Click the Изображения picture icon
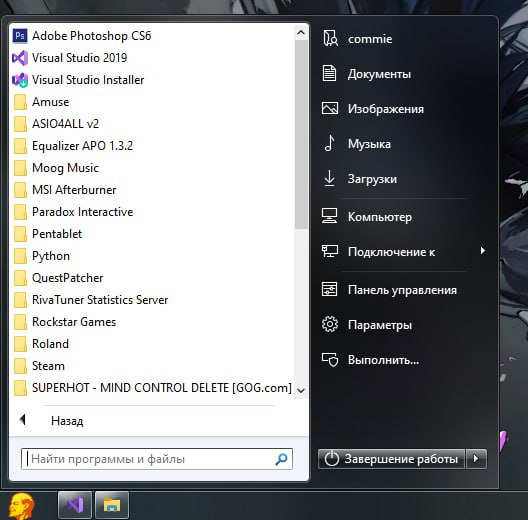528x520 pixels. (330, 108)
